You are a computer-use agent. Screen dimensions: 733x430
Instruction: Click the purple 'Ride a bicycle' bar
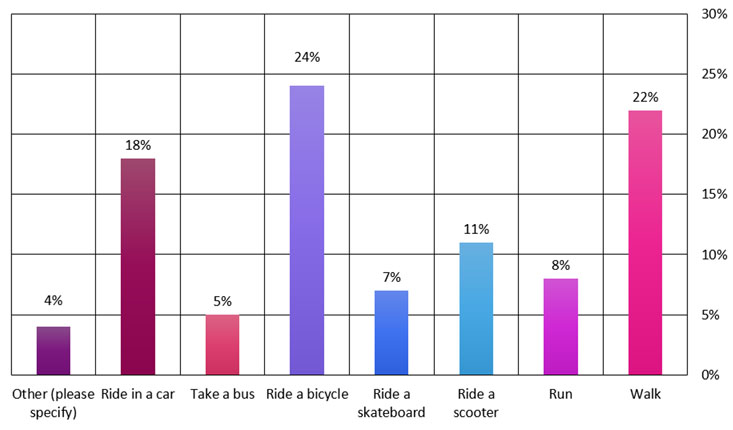pyautogui.click(x=307, y=230)
